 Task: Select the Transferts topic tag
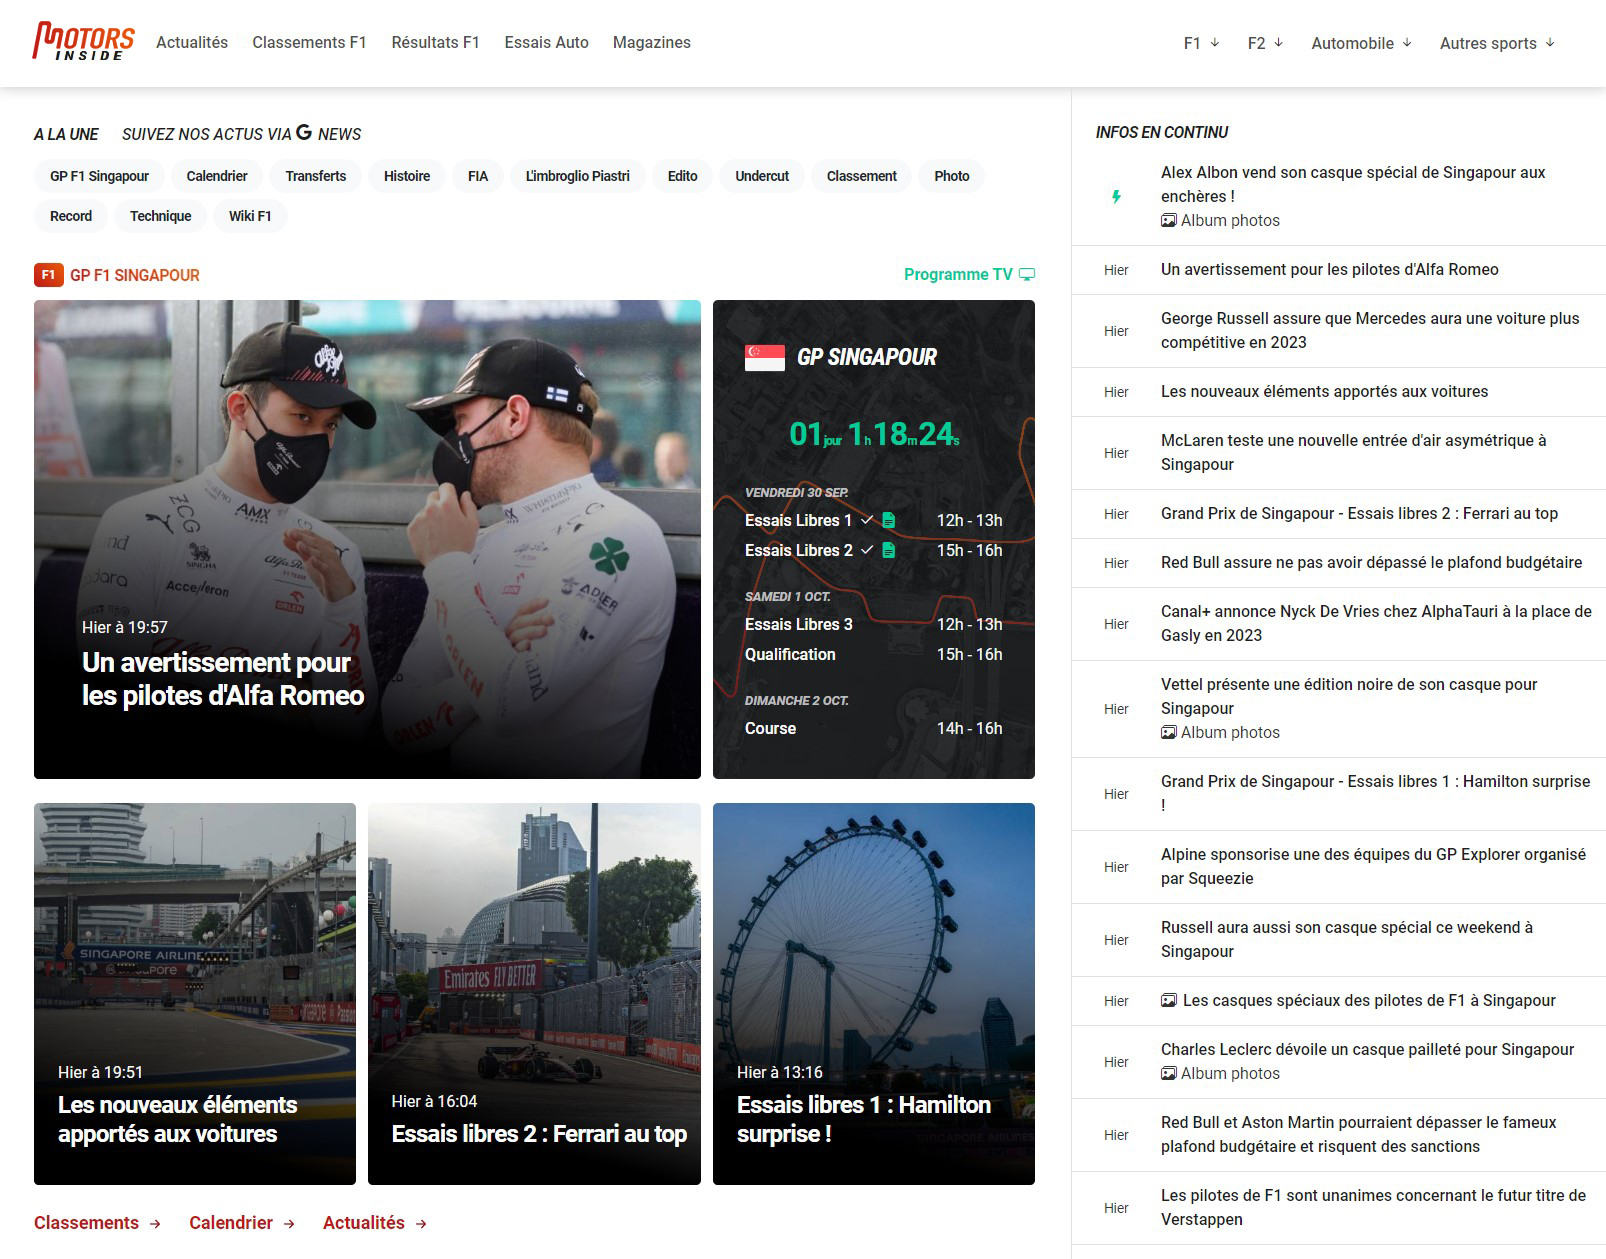tap(315, 176)
